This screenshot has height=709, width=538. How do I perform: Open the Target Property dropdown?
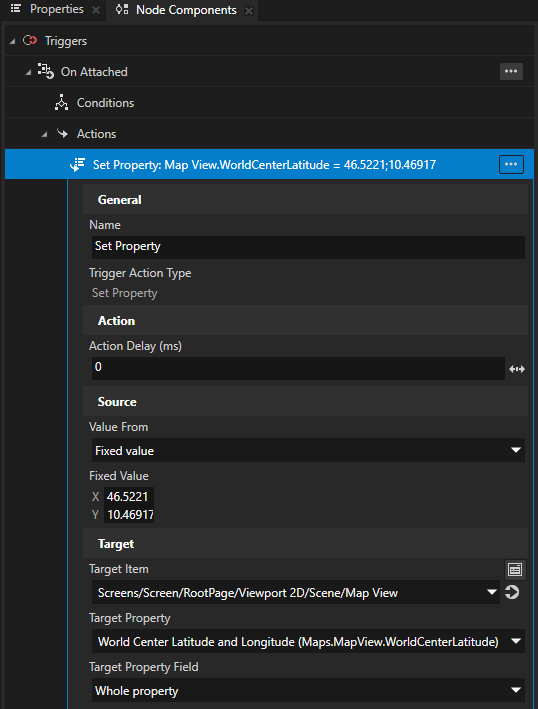point(308,641)
